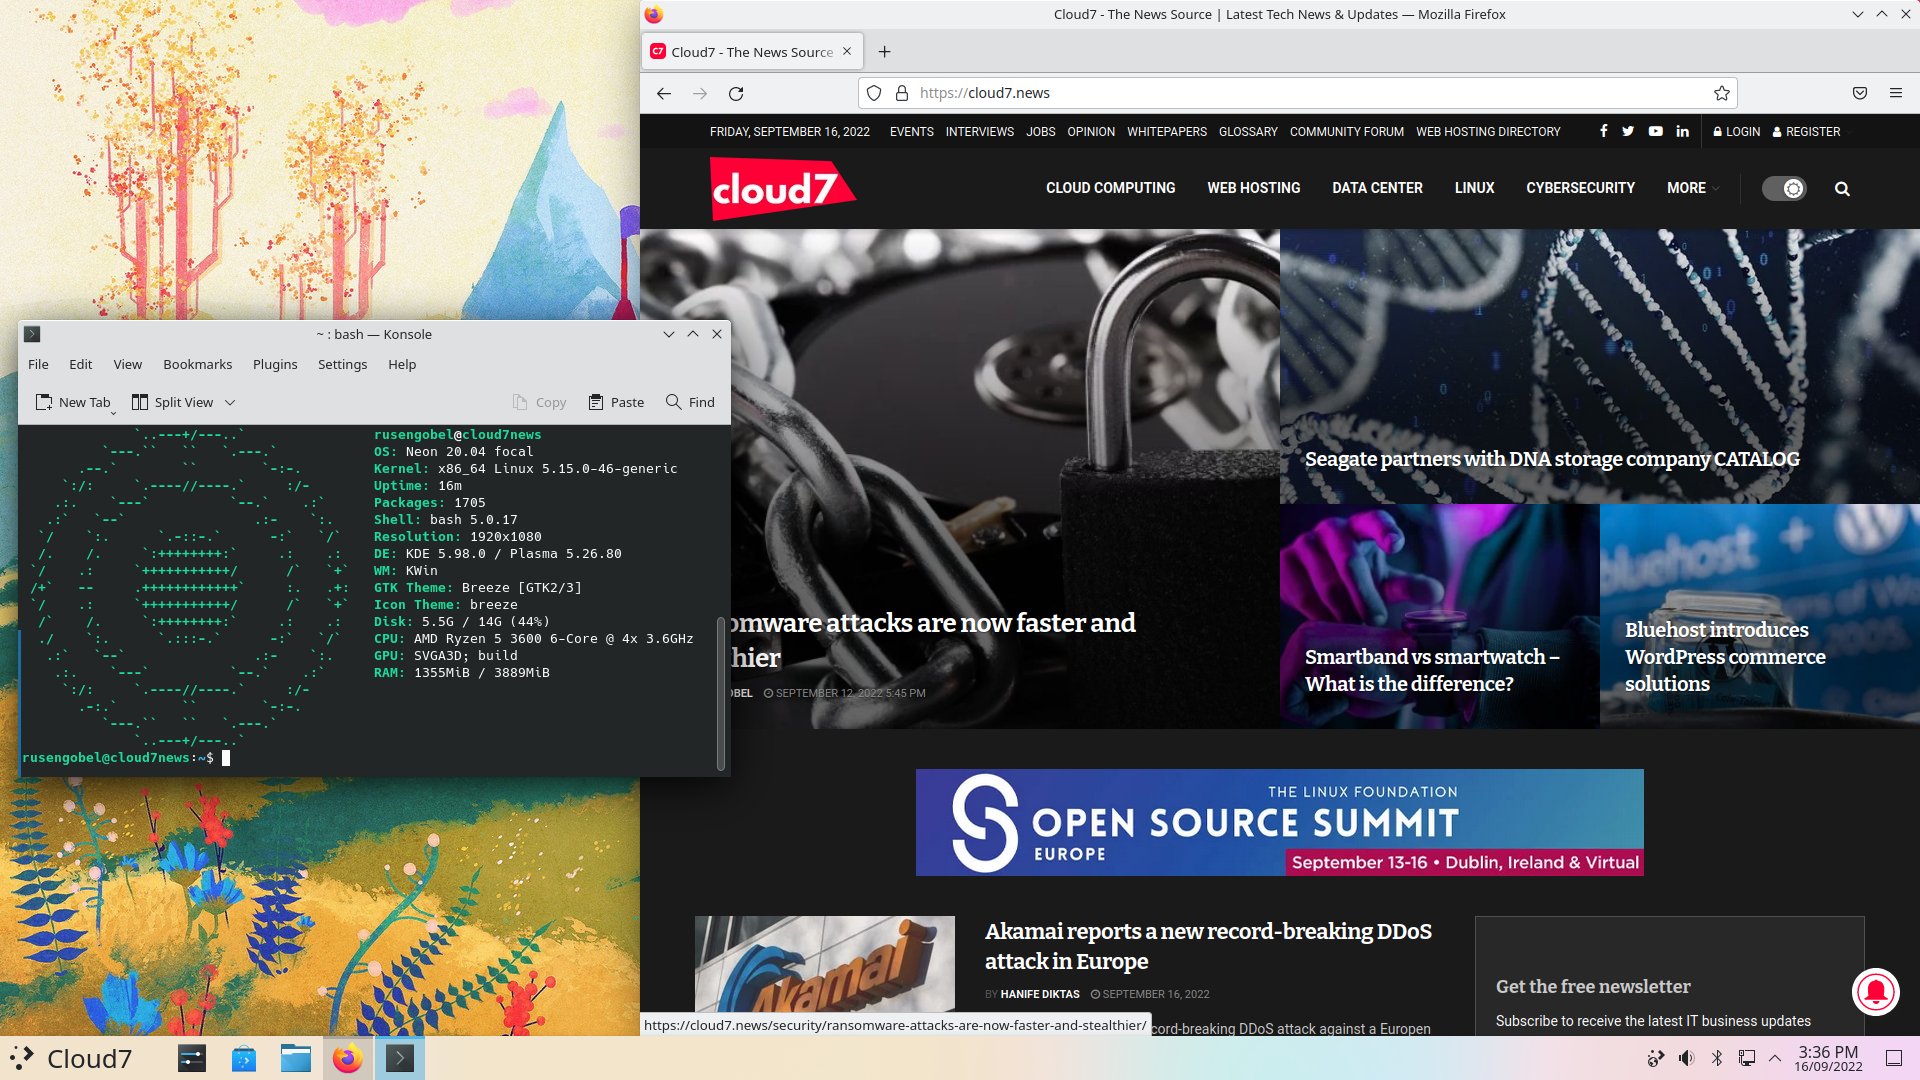Image resolution: width=1920 pixels, height=1080 pixels.
Task: Open Konsole's Help menu
Action: click(402, 364)
